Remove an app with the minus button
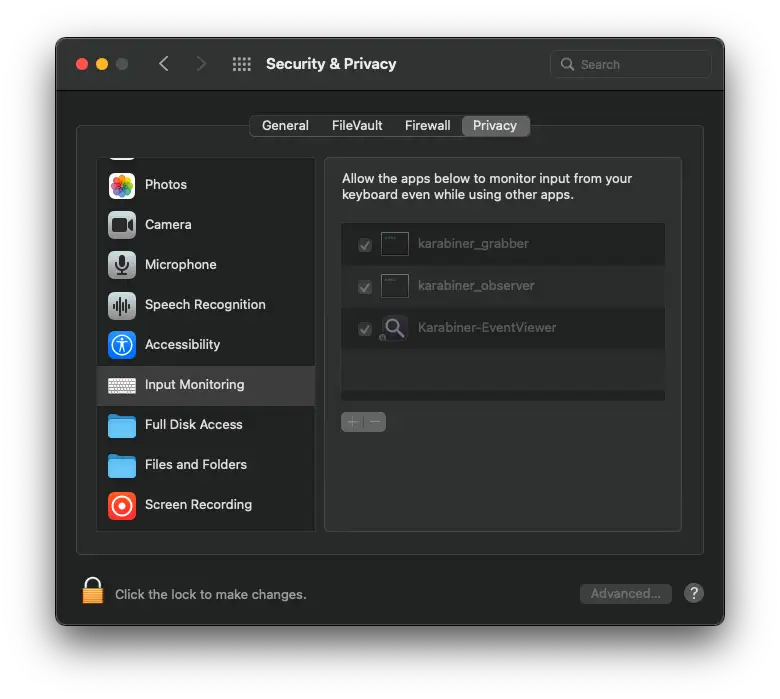Image resolution: width=780 pixels, height=699 pixels. (375, 422)
